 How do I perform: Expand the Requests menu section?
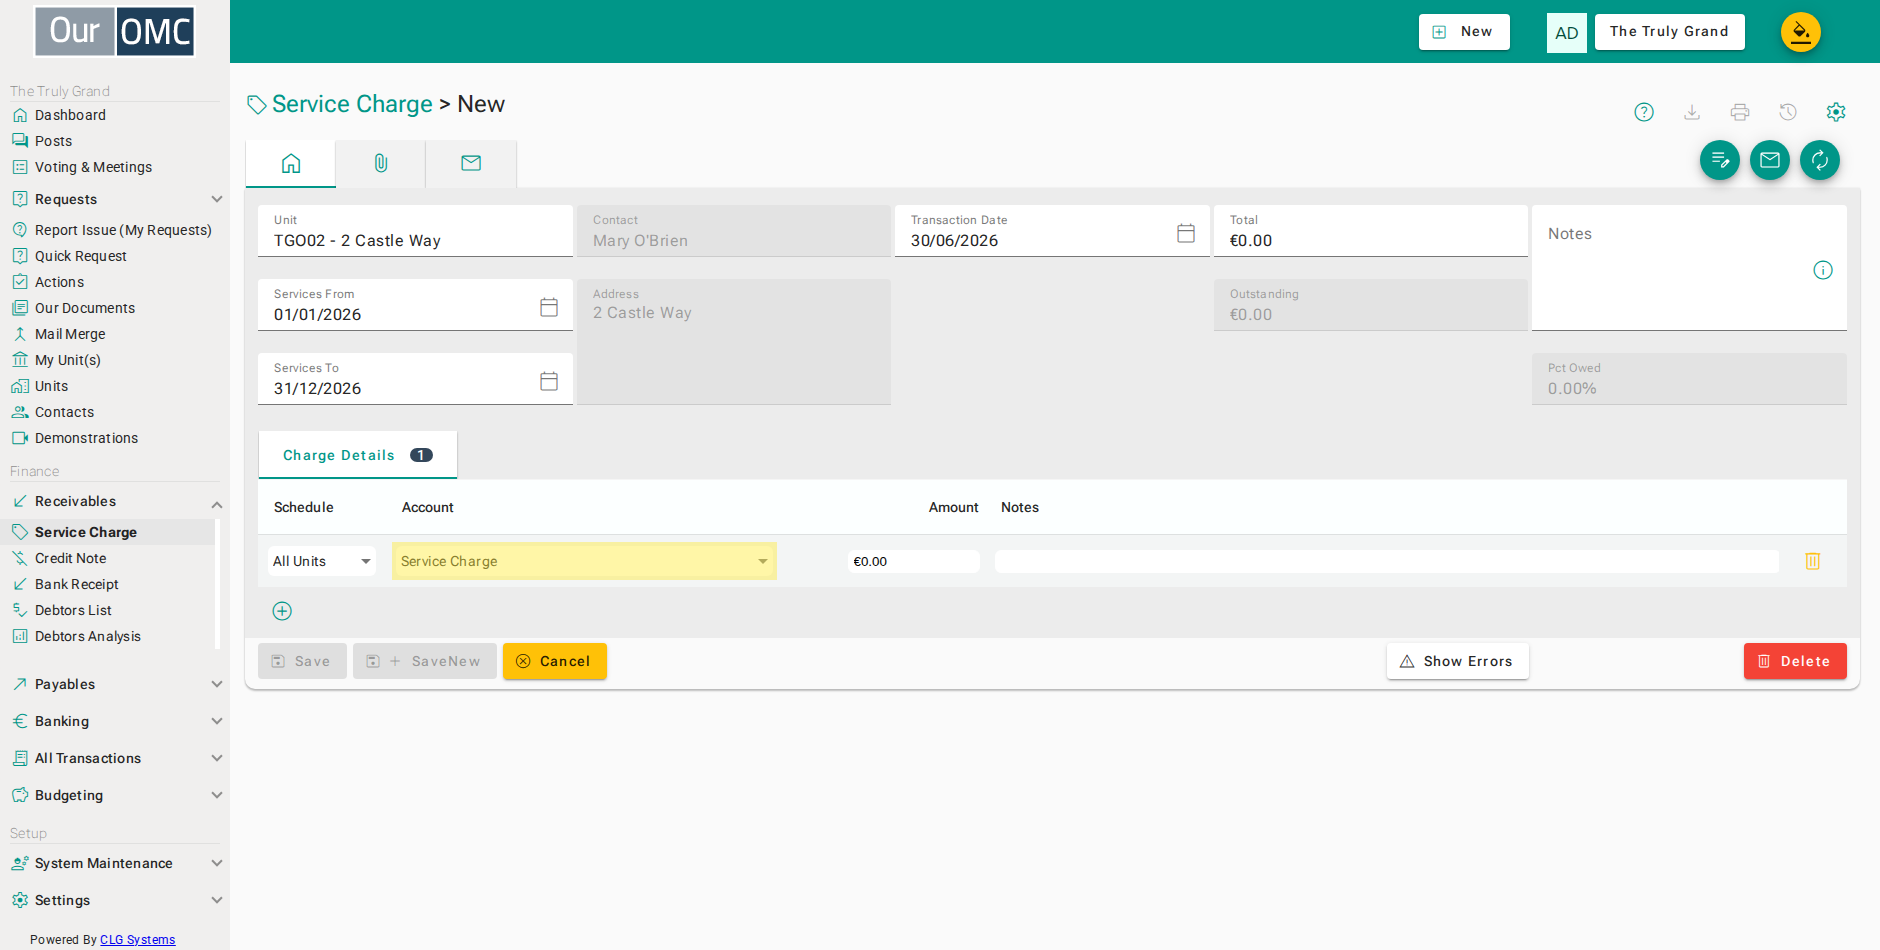pos(116,199)
